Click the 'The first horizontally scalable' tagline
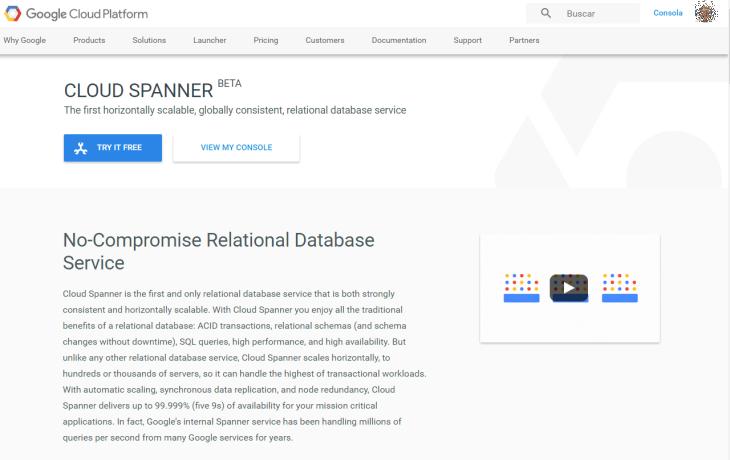Viewport: 730px width, 460px height. point(235,110)
